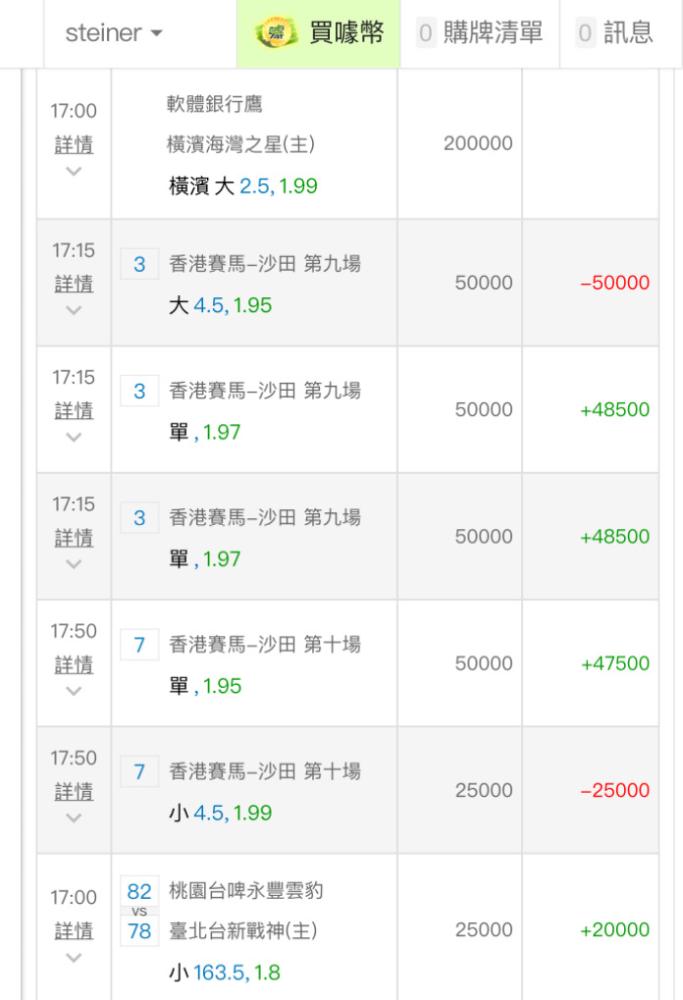Click number 7 badge in 單 1.95 row
This screenshot has height=1000, width=683.
click(x=140, y=645)
